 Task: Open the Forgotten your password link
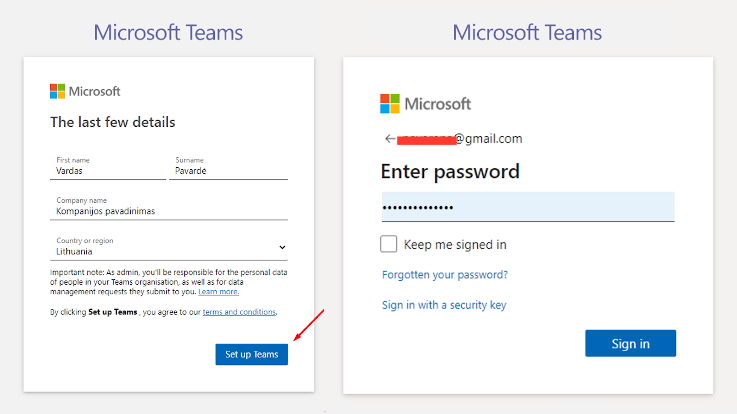coord(444,274)
